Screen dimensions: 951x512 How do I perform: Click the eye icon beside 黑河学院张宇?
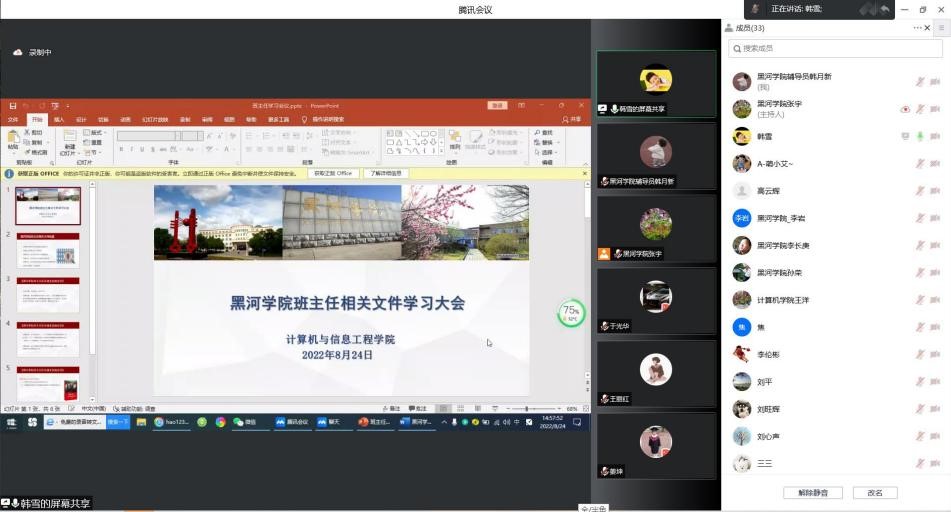click(x=905, y=109)
